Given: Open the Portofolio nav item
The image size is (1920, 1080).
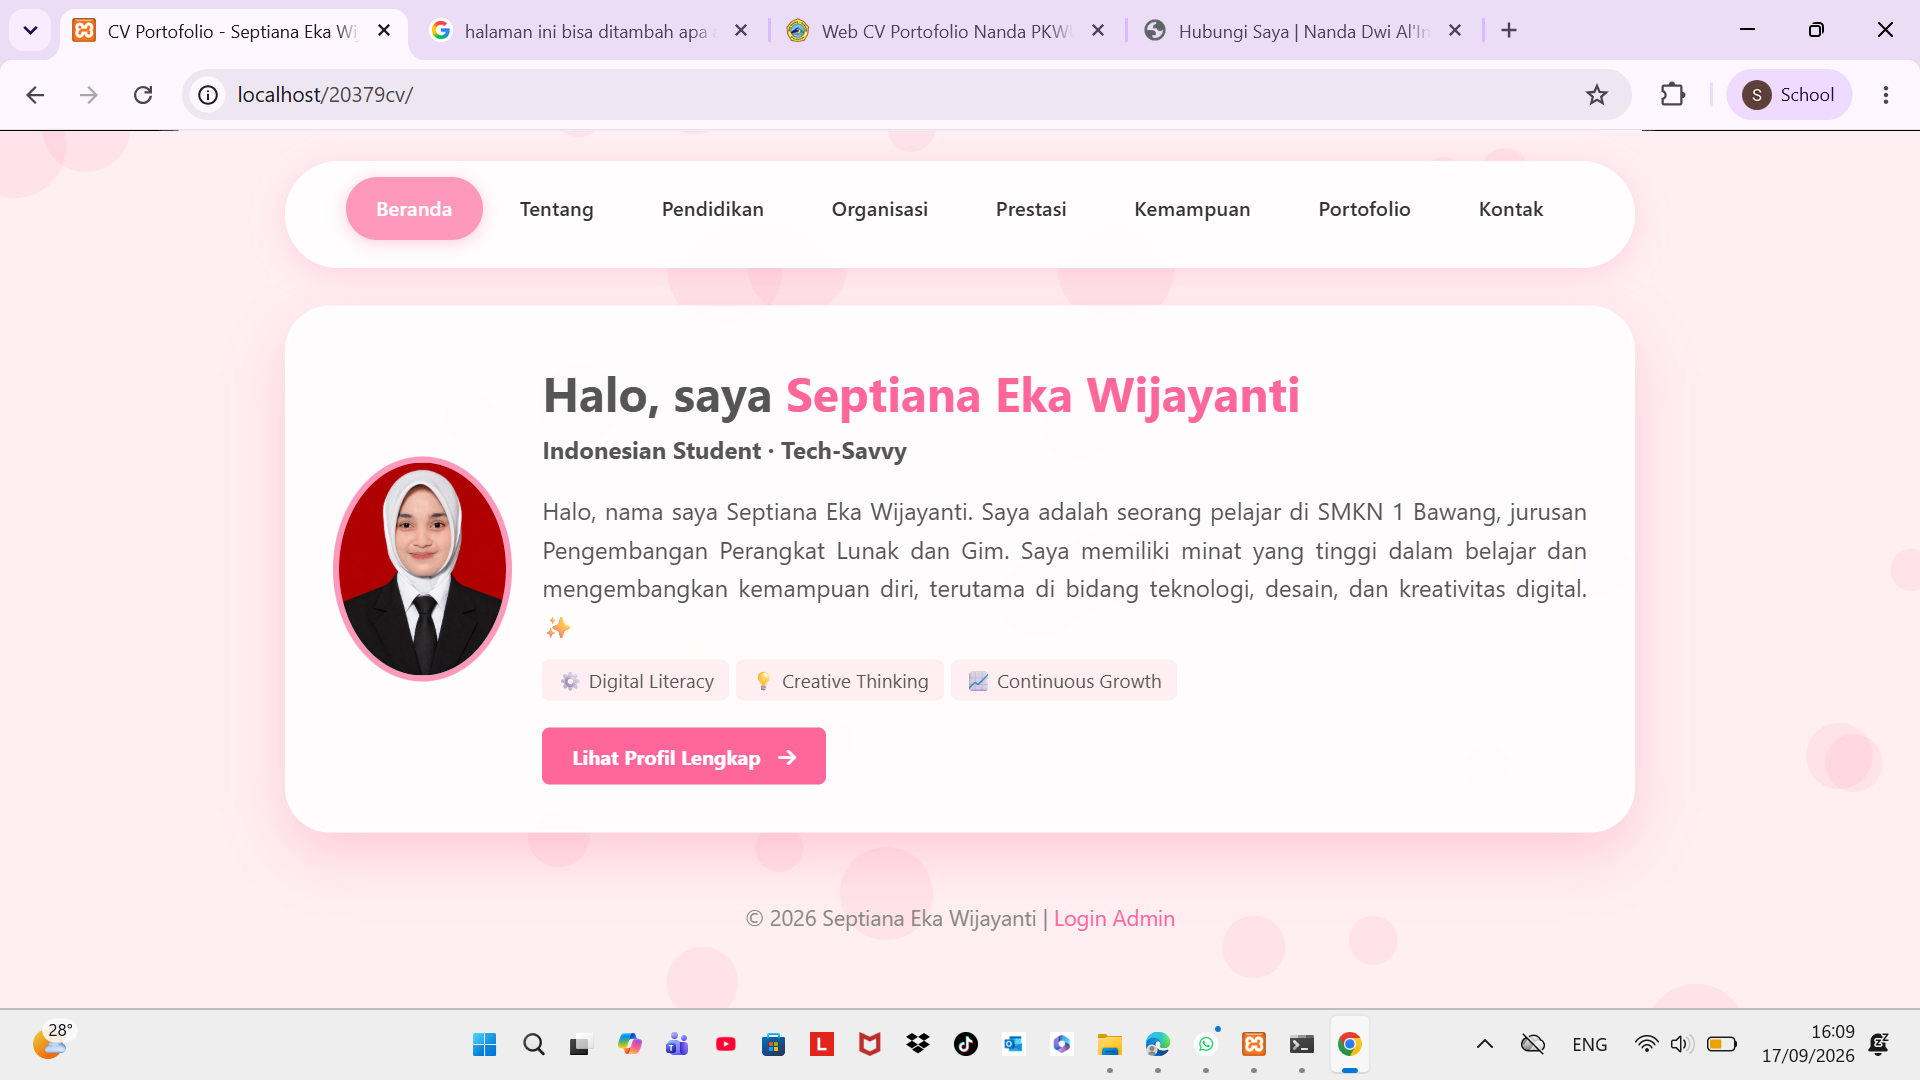Looking at the screenshot, I should 1364,209.
